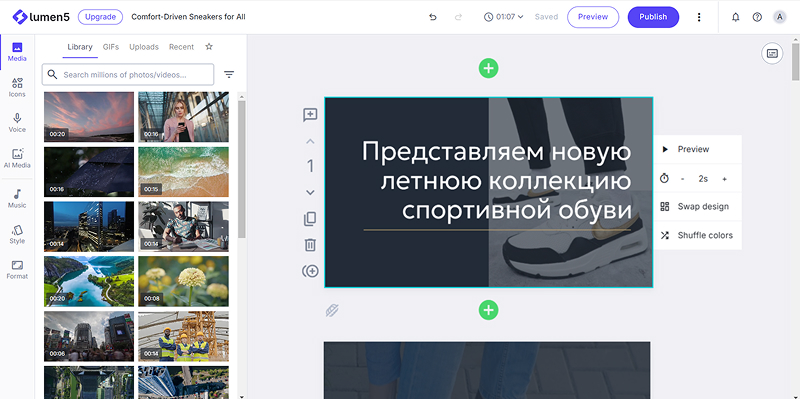The image size is (800, 399).
Task: Decrease scene duration with minus
Action: click(683, 179)
